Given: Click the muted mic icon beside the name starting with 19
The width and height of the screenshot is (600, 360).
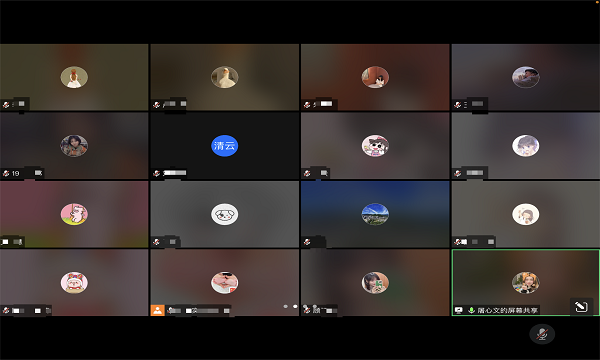Looking at the screenshot, I should click(6, 173).
